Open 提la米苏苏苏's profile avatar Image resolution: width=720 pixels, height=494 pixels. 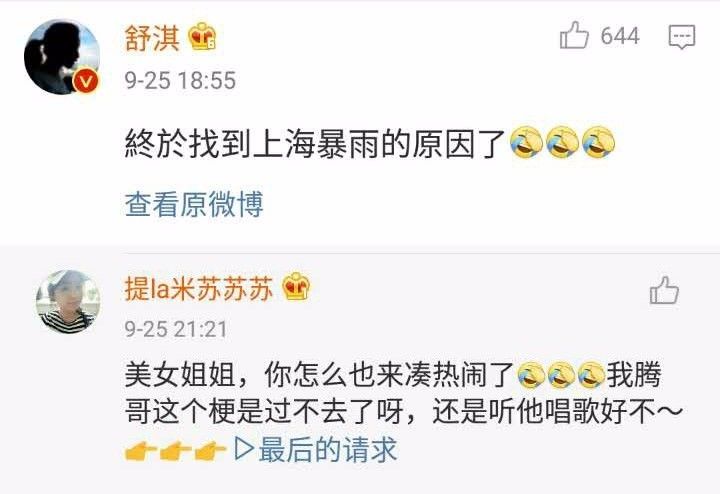[x=68, y=301]
